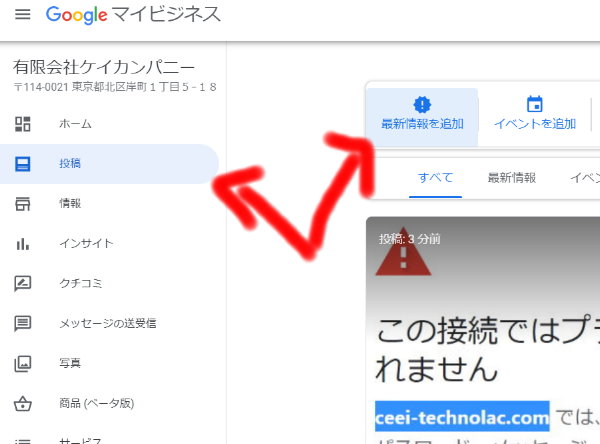600x444 pixels.
Task: Switch to the すべて tab
Action: [x=435, y=178]
